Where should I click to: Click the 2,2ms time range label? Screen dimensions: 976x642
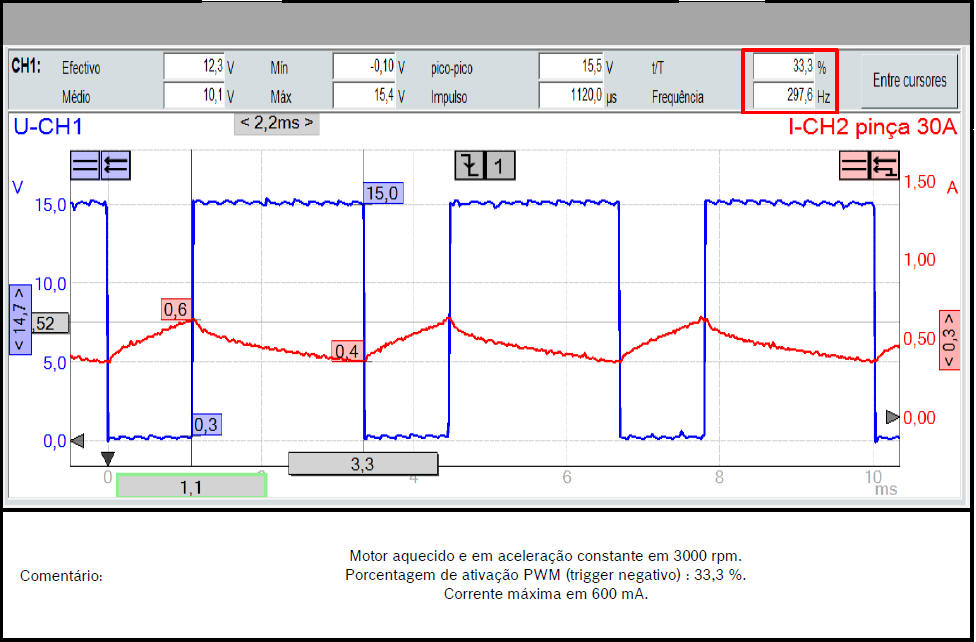[276, 123]
